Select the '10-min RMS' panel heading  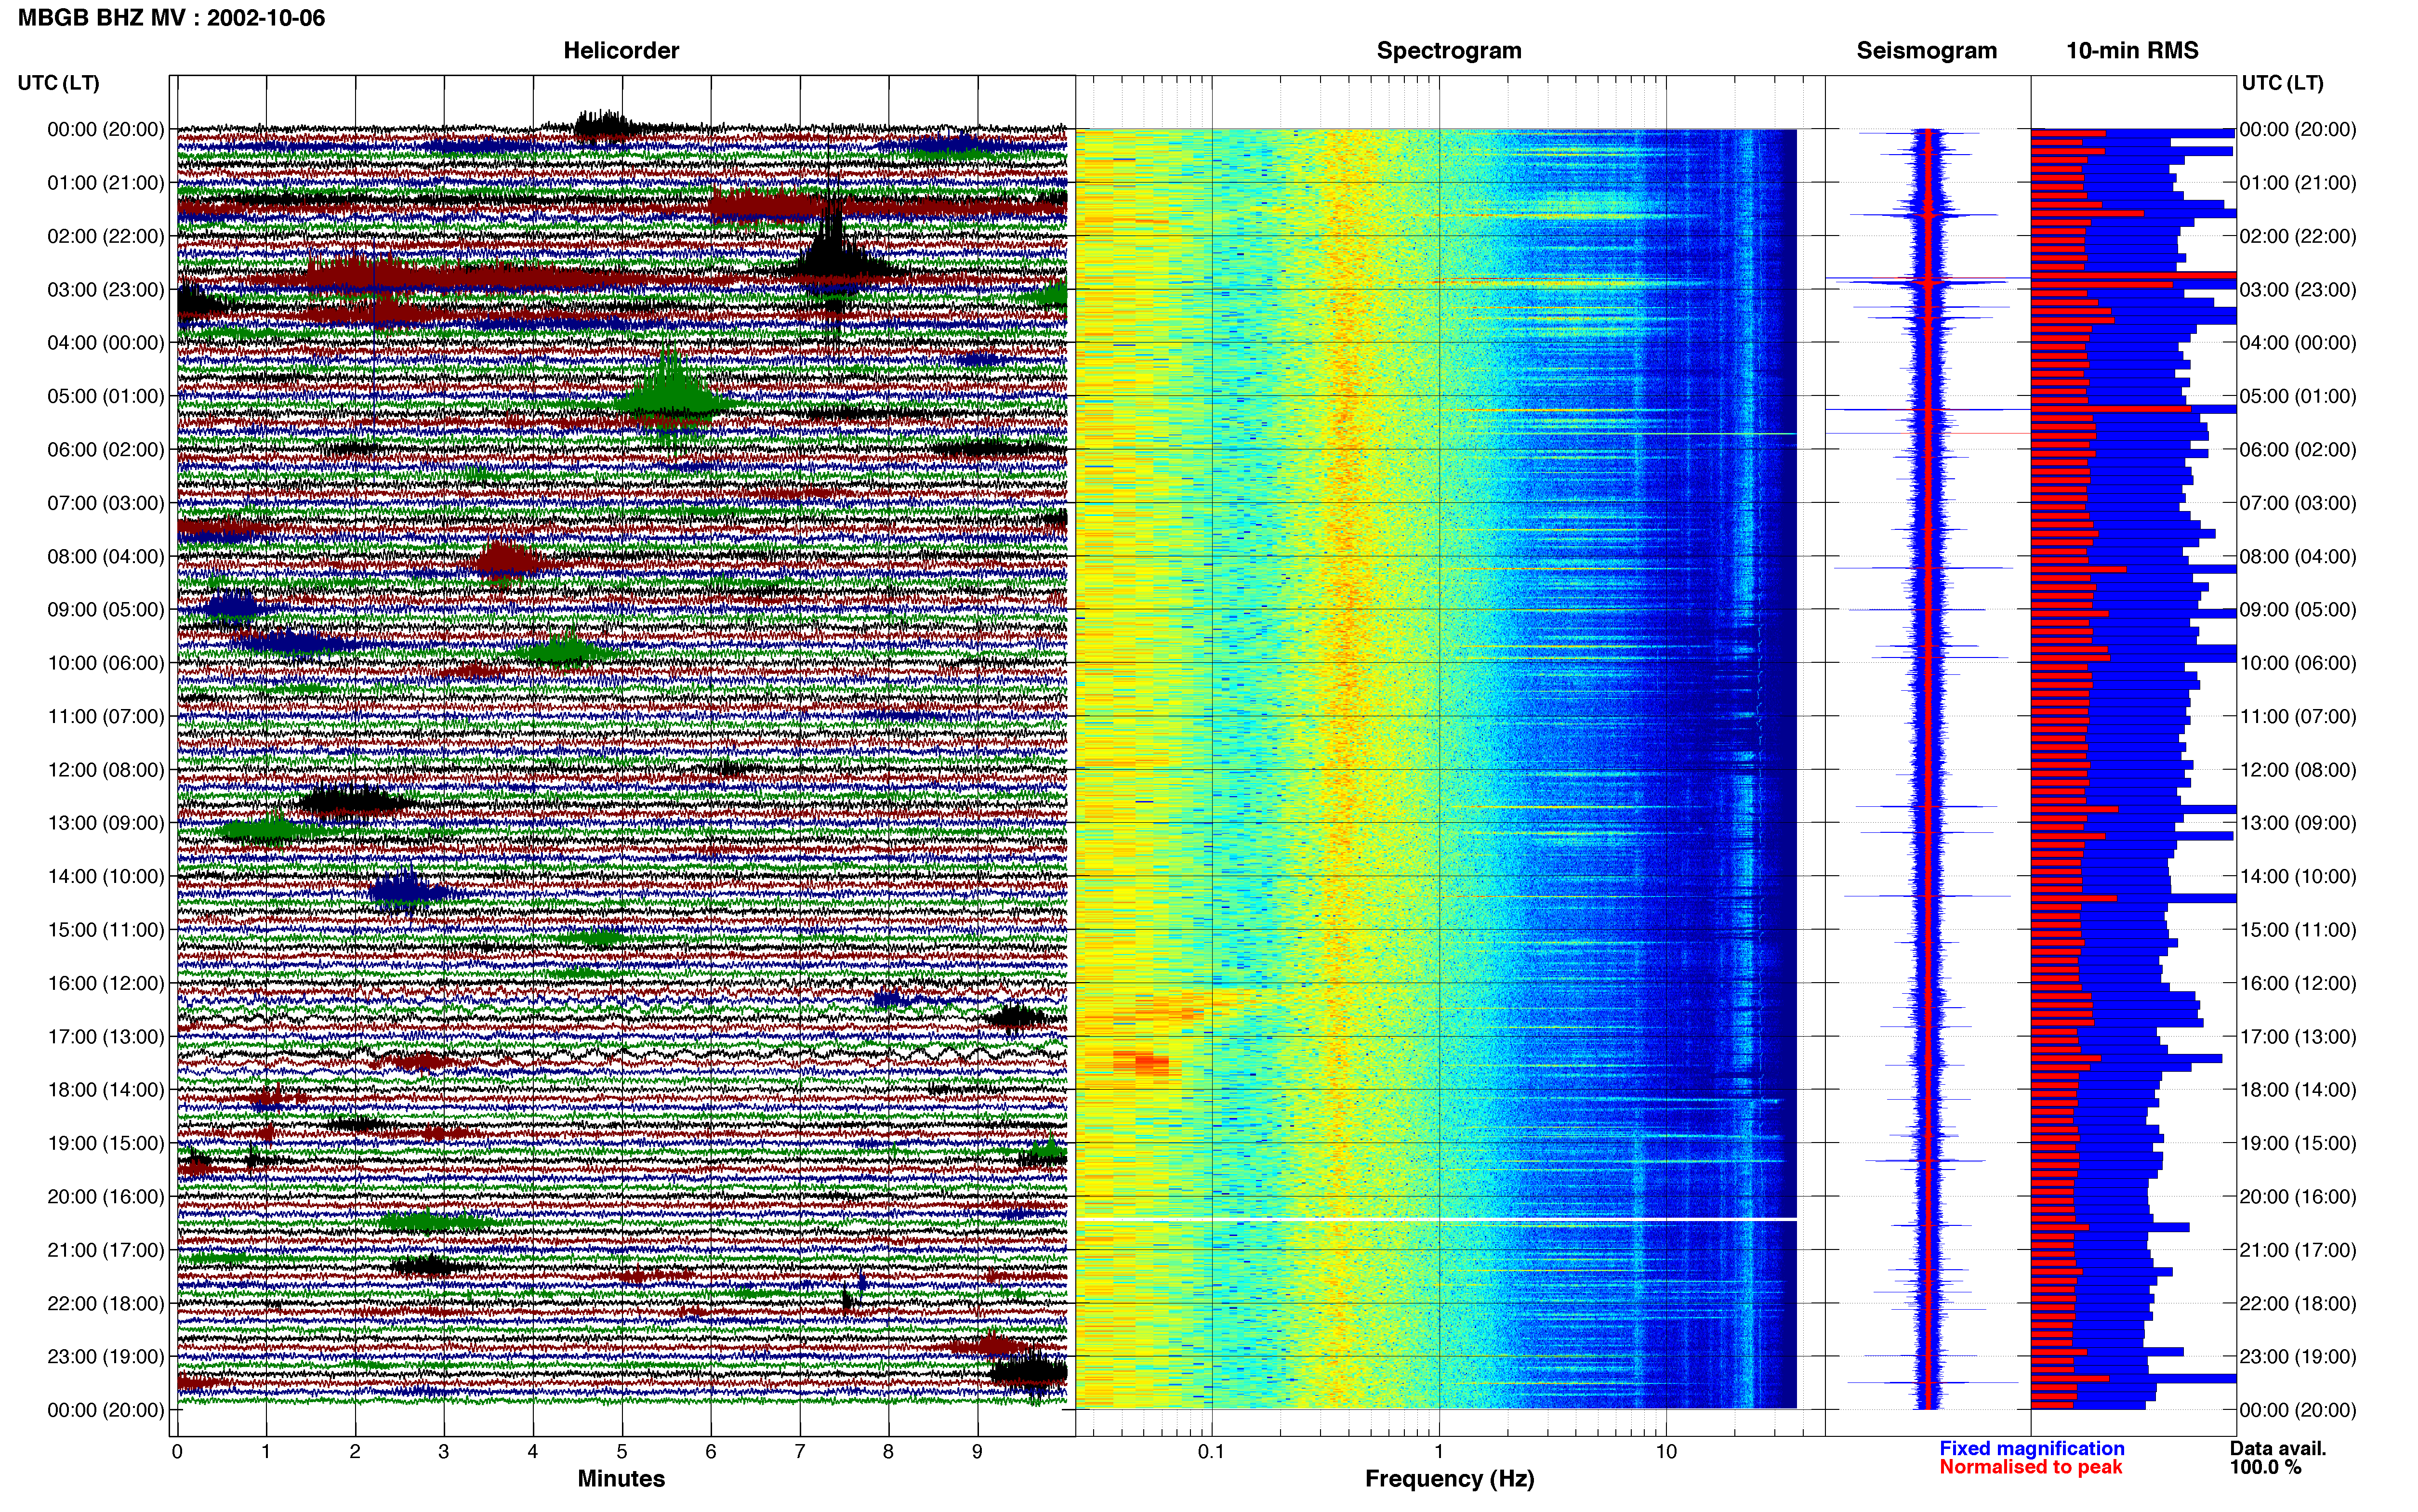(x=2132, y=51)
